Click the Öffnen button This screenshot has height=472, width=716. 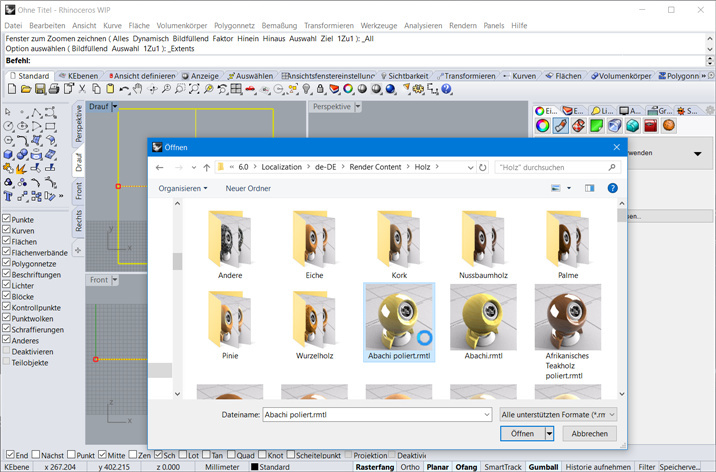pyautogui.click(x=522, y=434)
